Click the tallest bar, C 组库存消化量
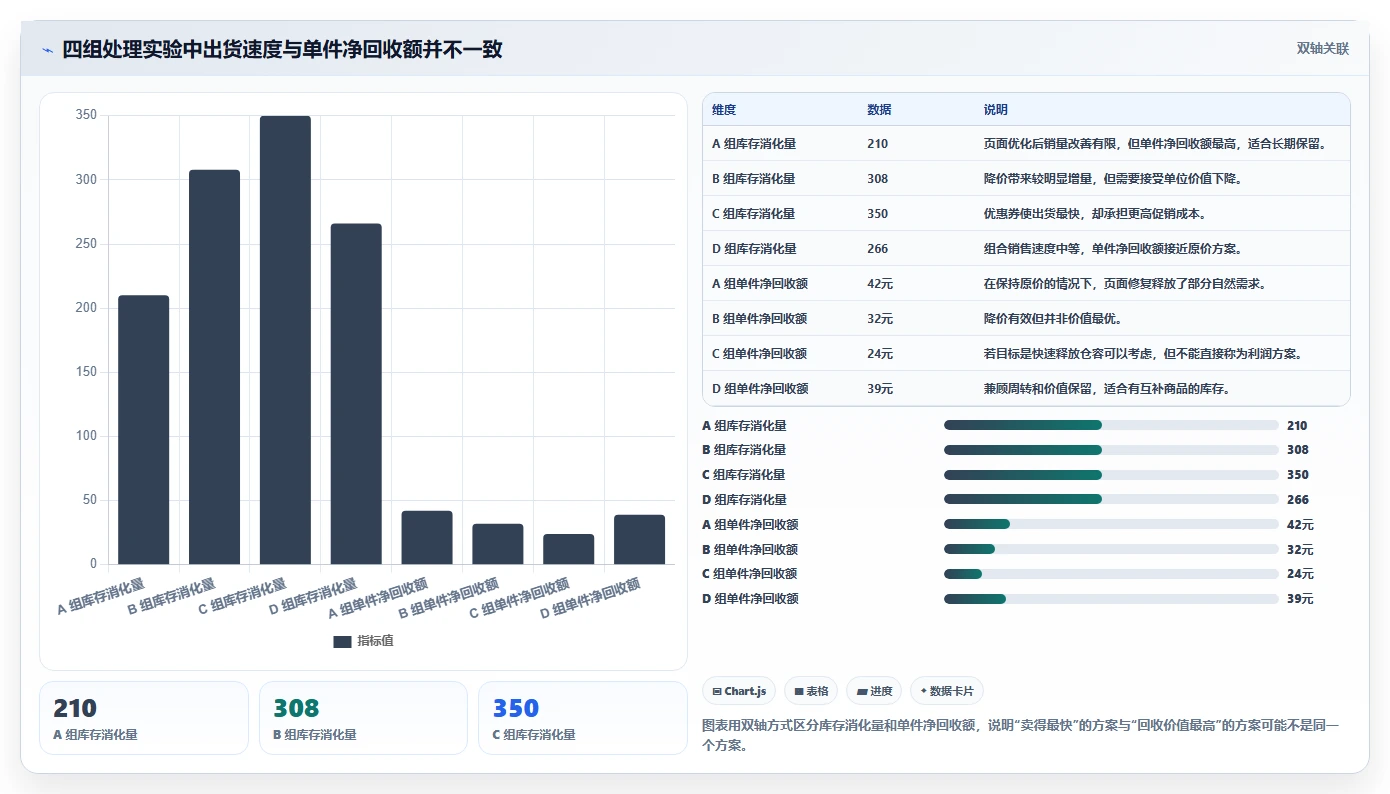Screen dimensions: 1390x794 click(x=285, y=340)
